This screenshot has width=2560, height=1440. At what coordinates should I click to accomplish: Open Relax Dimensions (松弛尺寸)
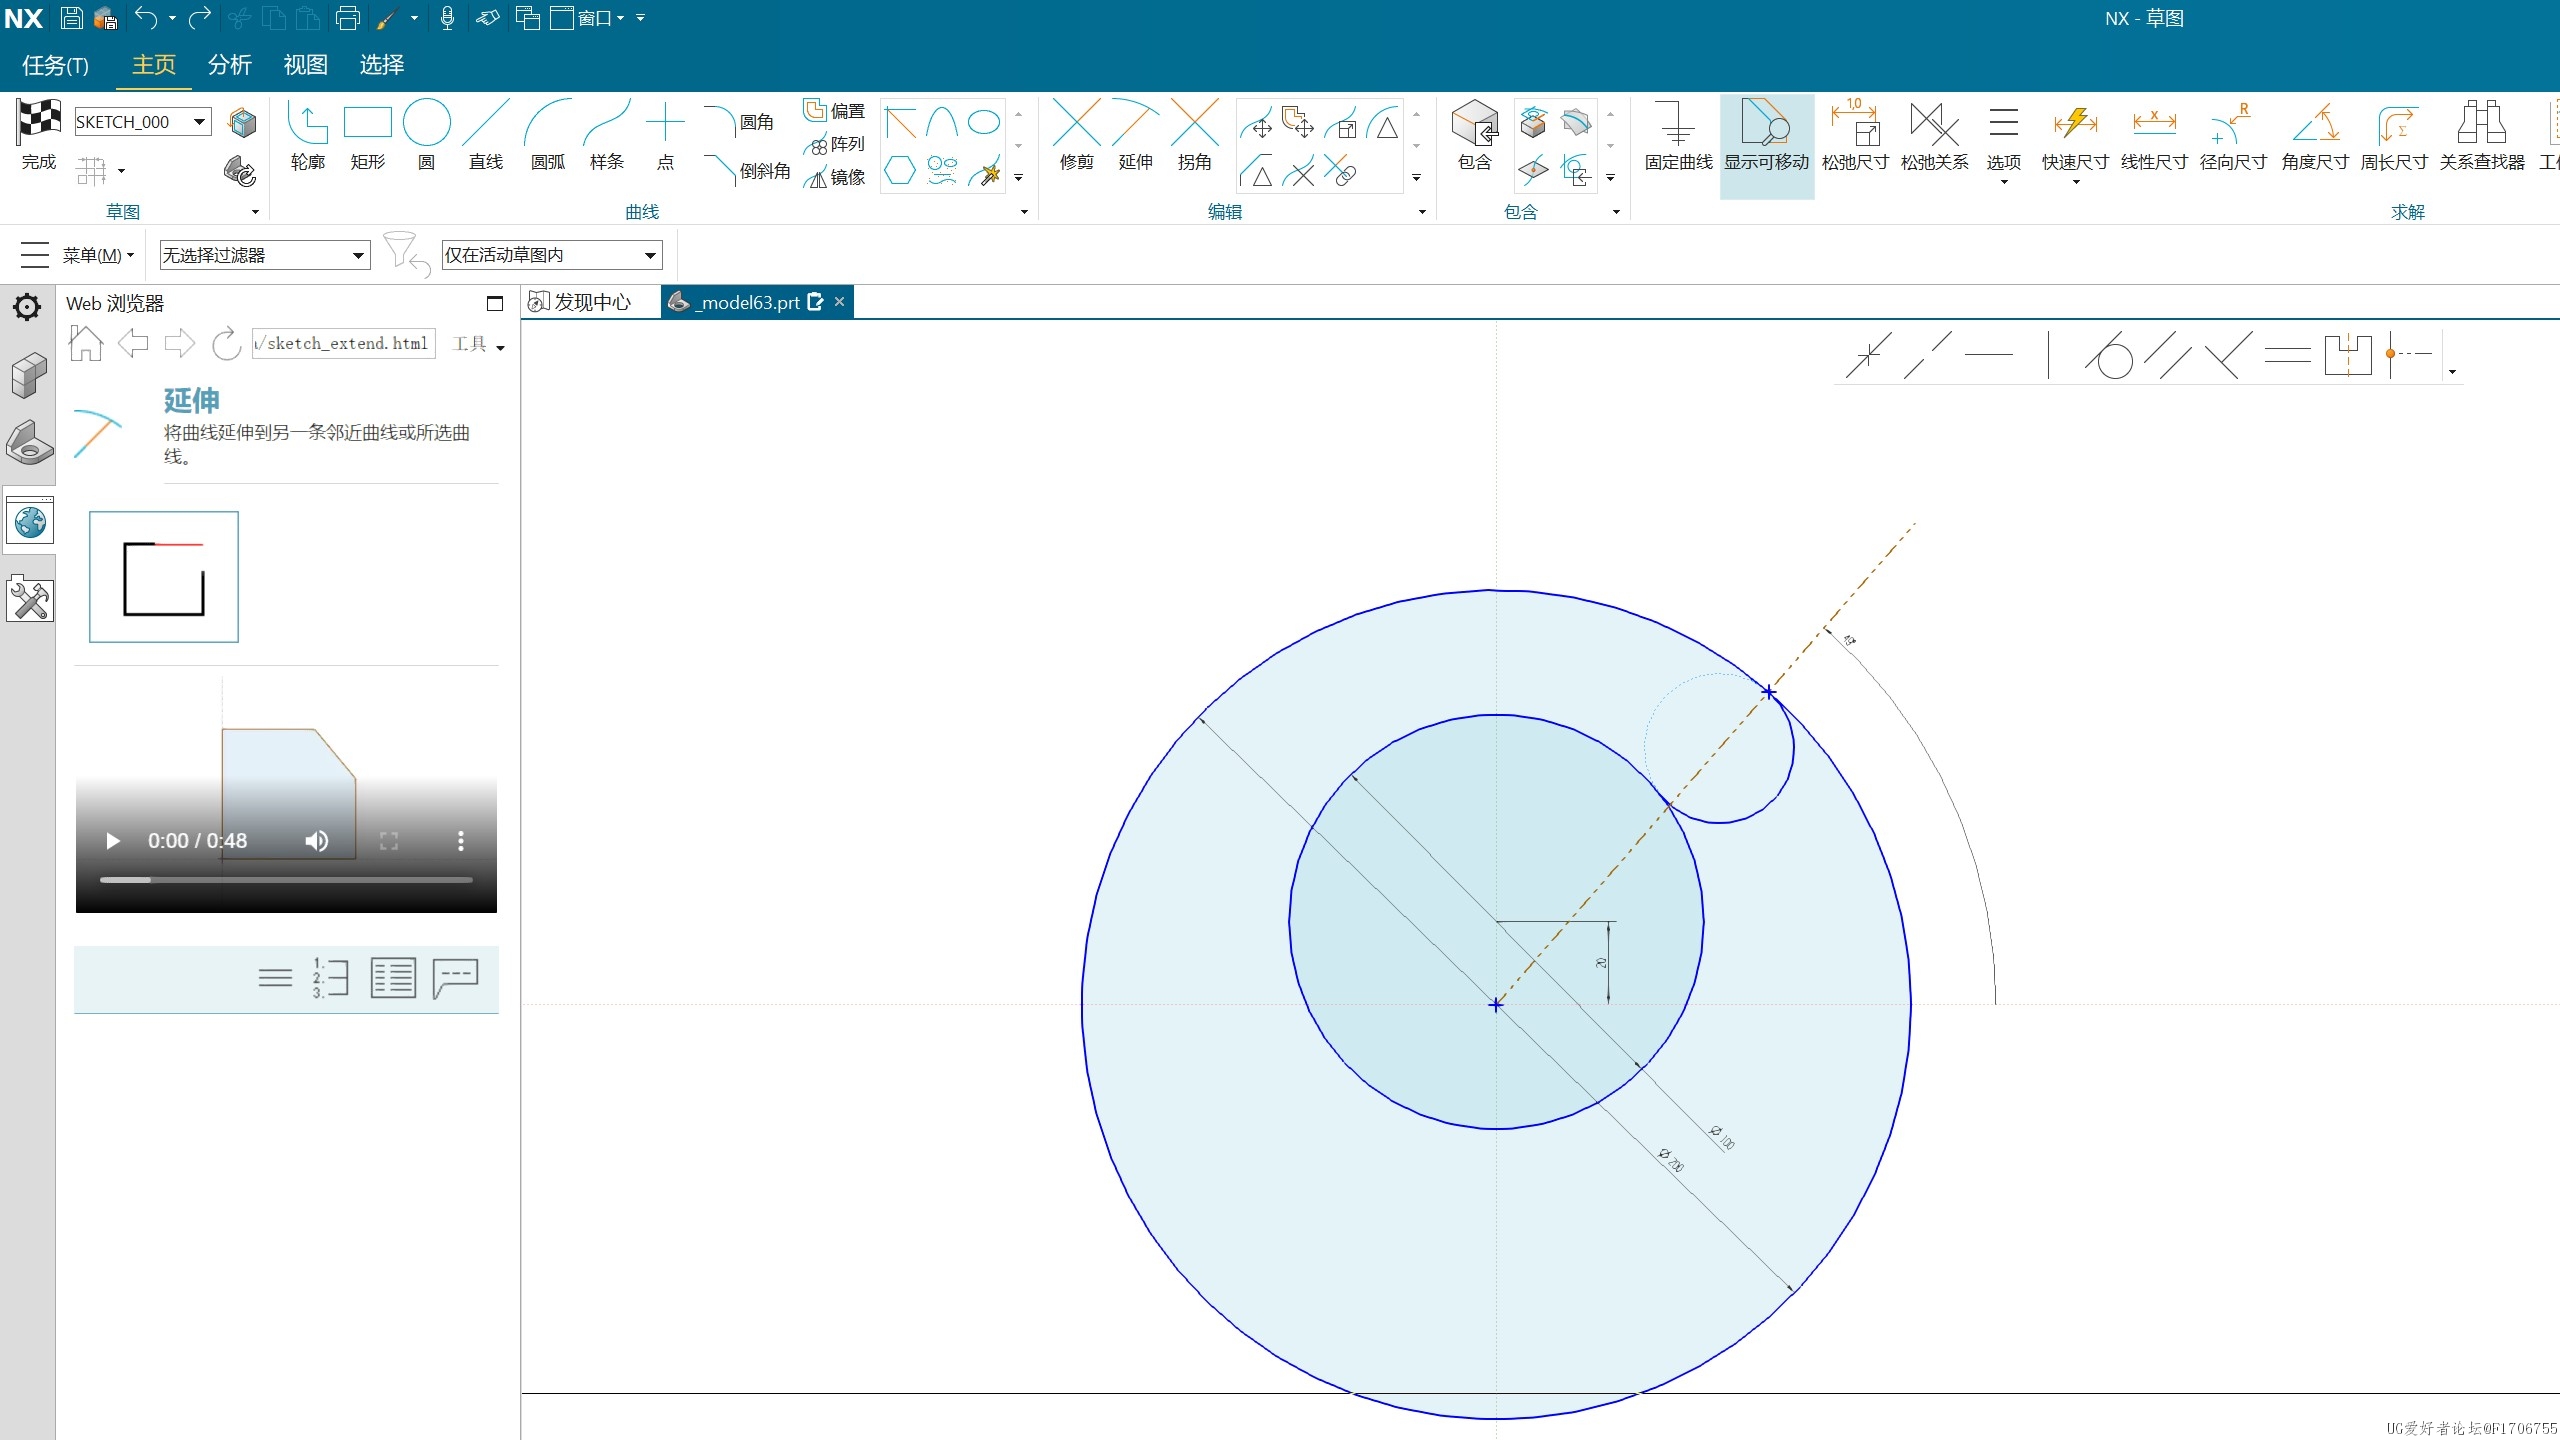[x=1855, y=135]
